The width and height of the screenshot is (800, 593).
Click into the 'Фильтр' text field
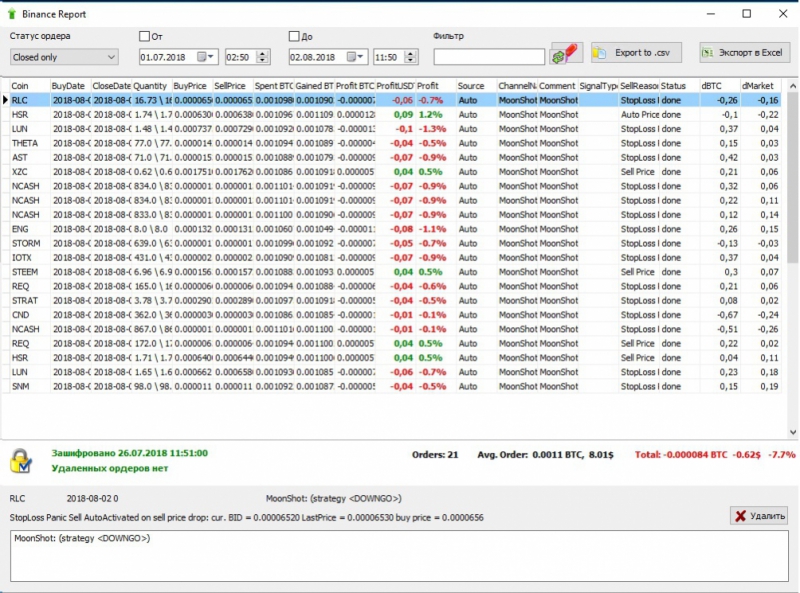click(x=489, y=57)
